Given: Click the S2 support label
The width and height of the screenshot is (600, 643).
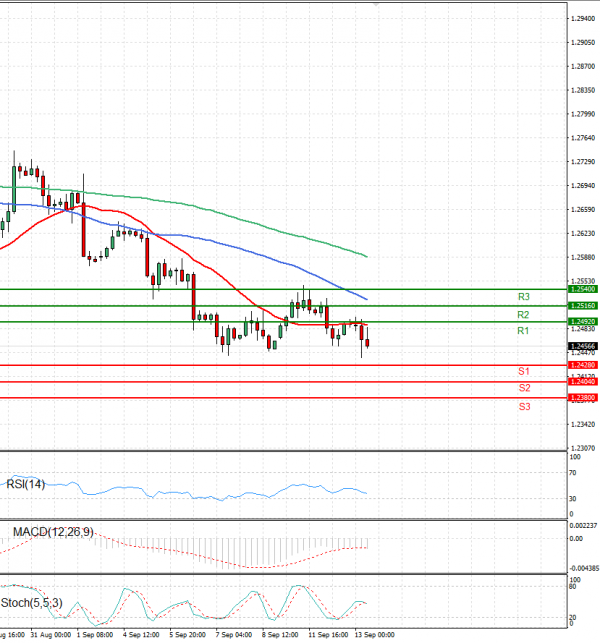Looking at the screenshot, I should 524,388.
